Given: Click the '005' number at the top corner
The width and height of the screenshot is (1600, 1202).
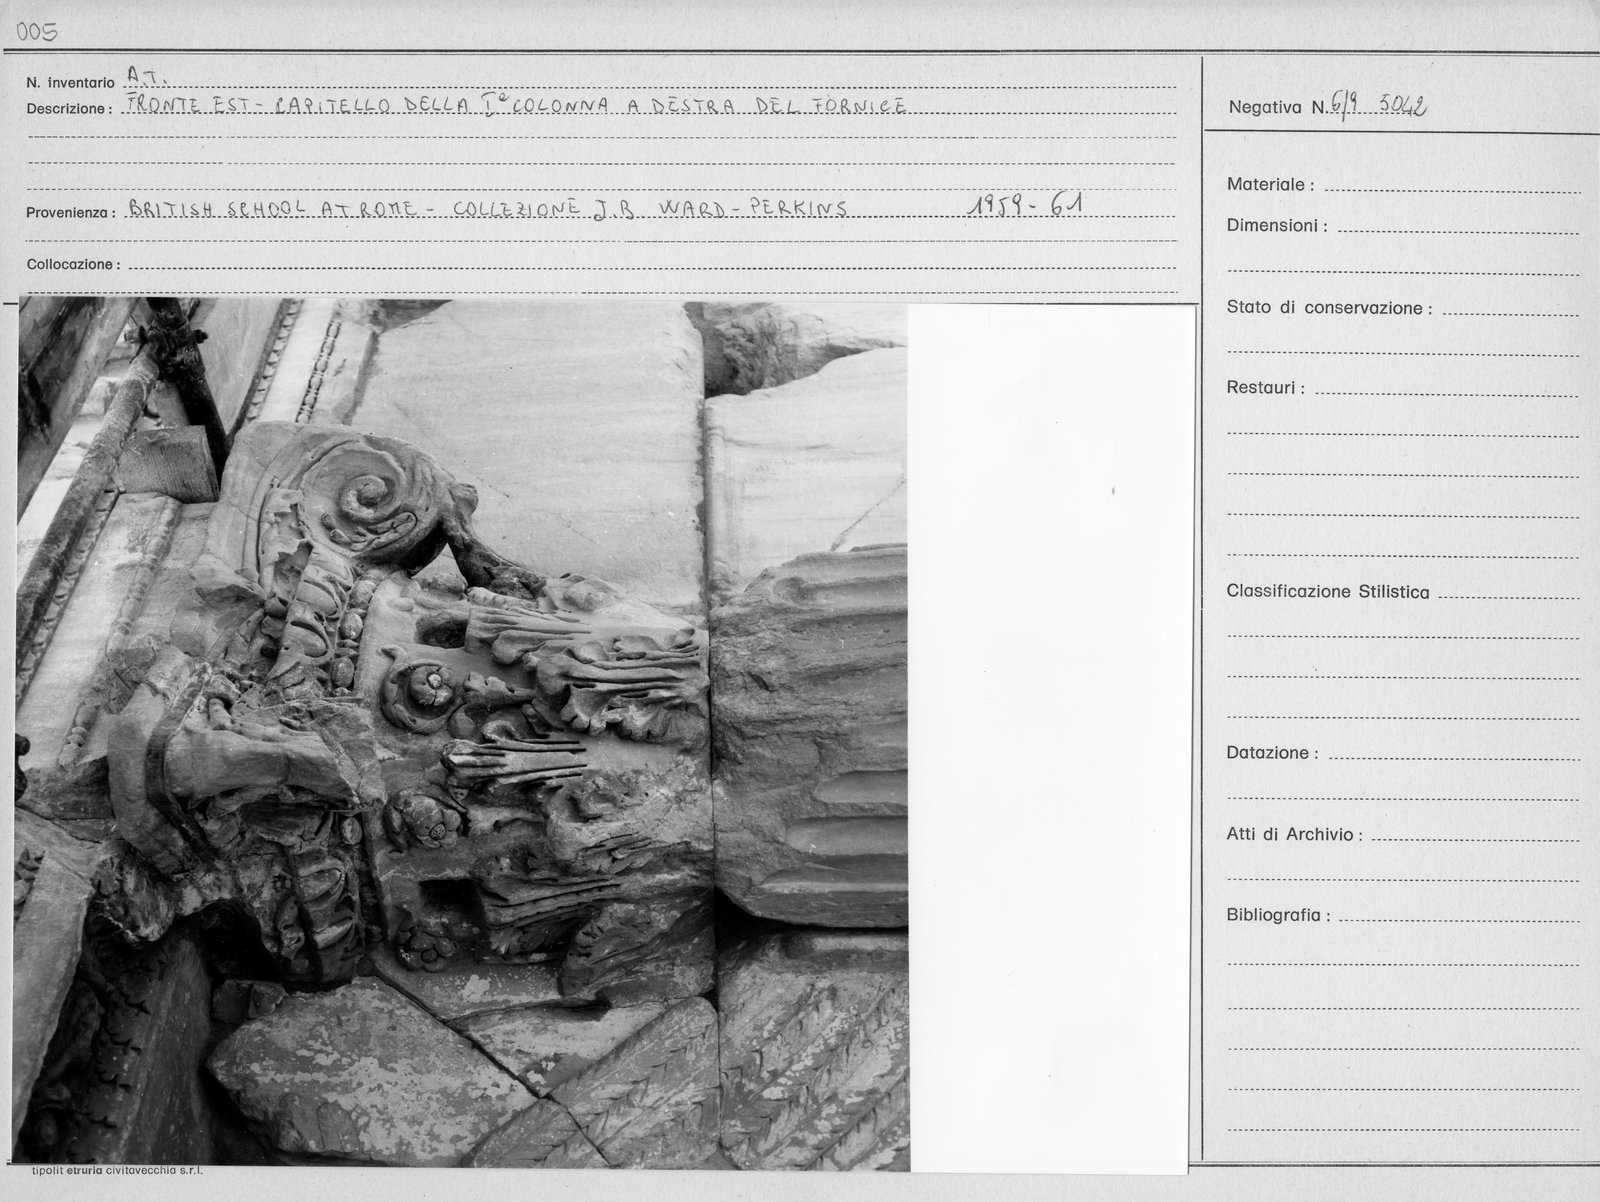Looking at the screenshot, I should click(36, 31).
